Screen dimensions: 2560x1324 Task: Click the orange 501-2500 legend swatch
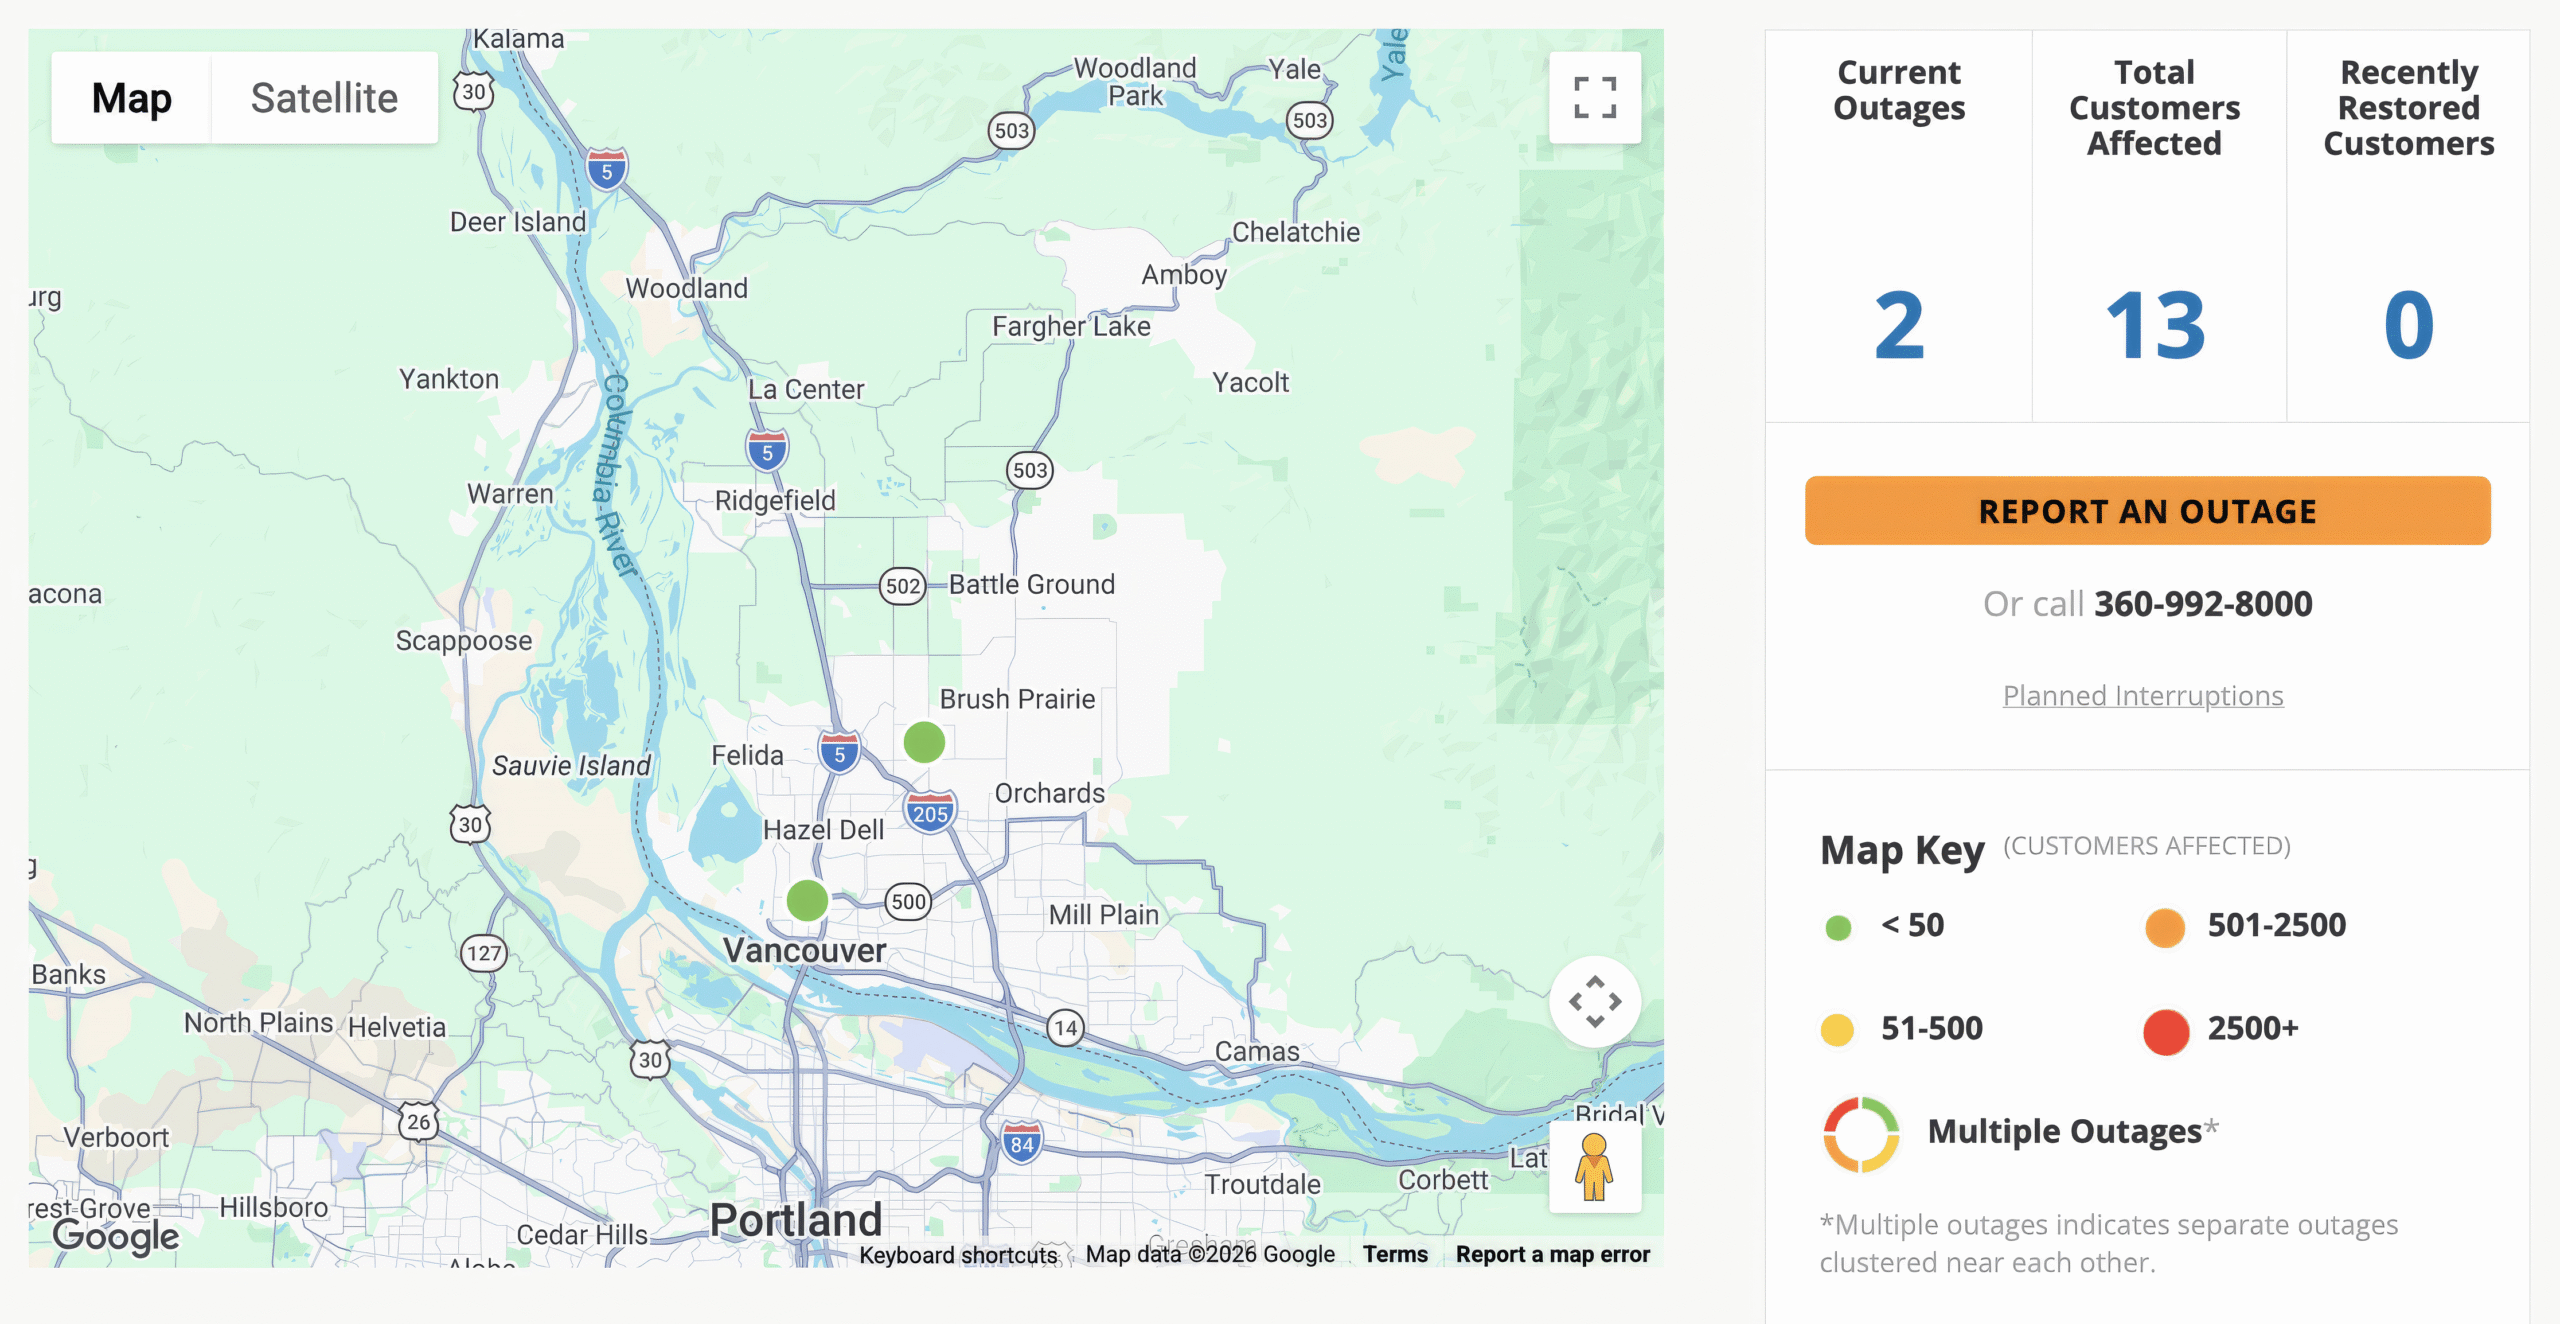2165,927
